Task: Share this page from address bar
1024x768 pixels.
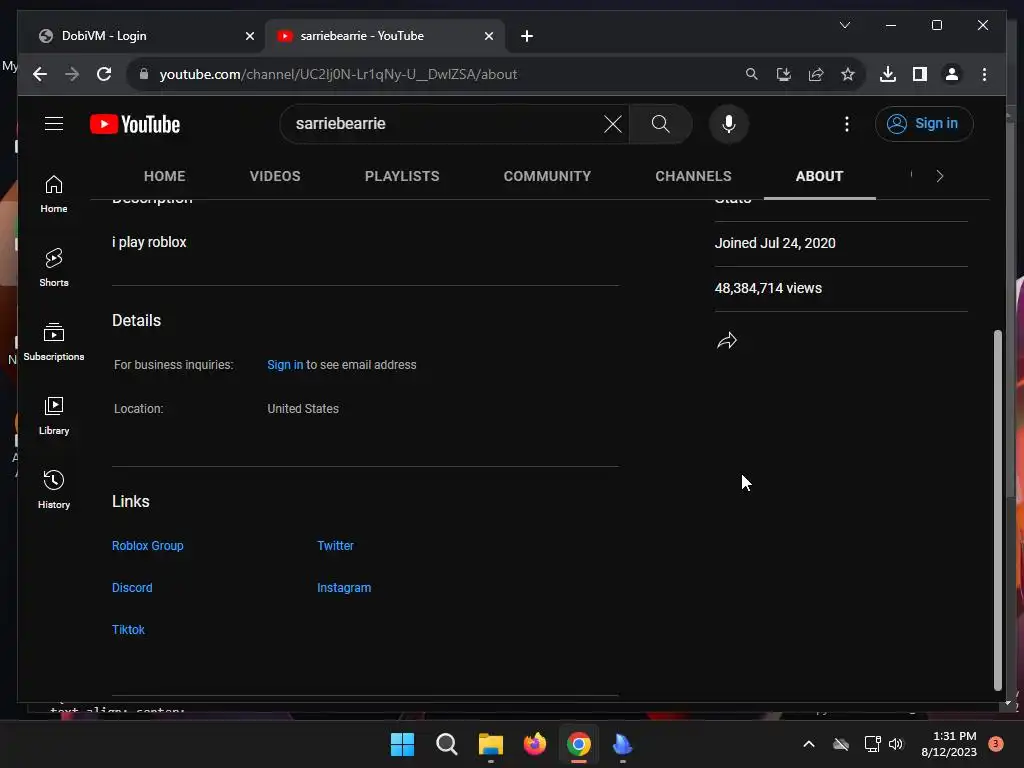Action: click(816, 74)
